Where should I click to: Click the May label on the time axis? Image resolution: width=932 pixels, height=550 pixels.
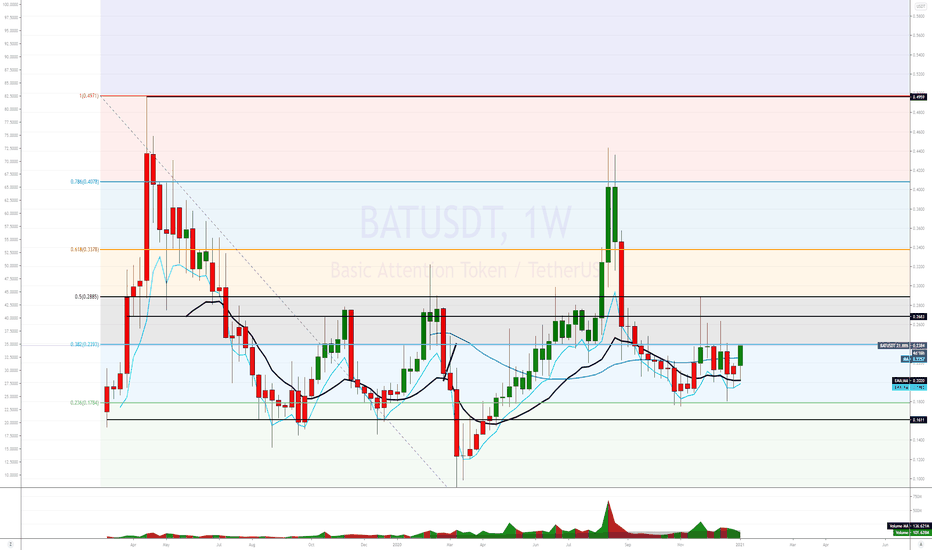[166, 545]
